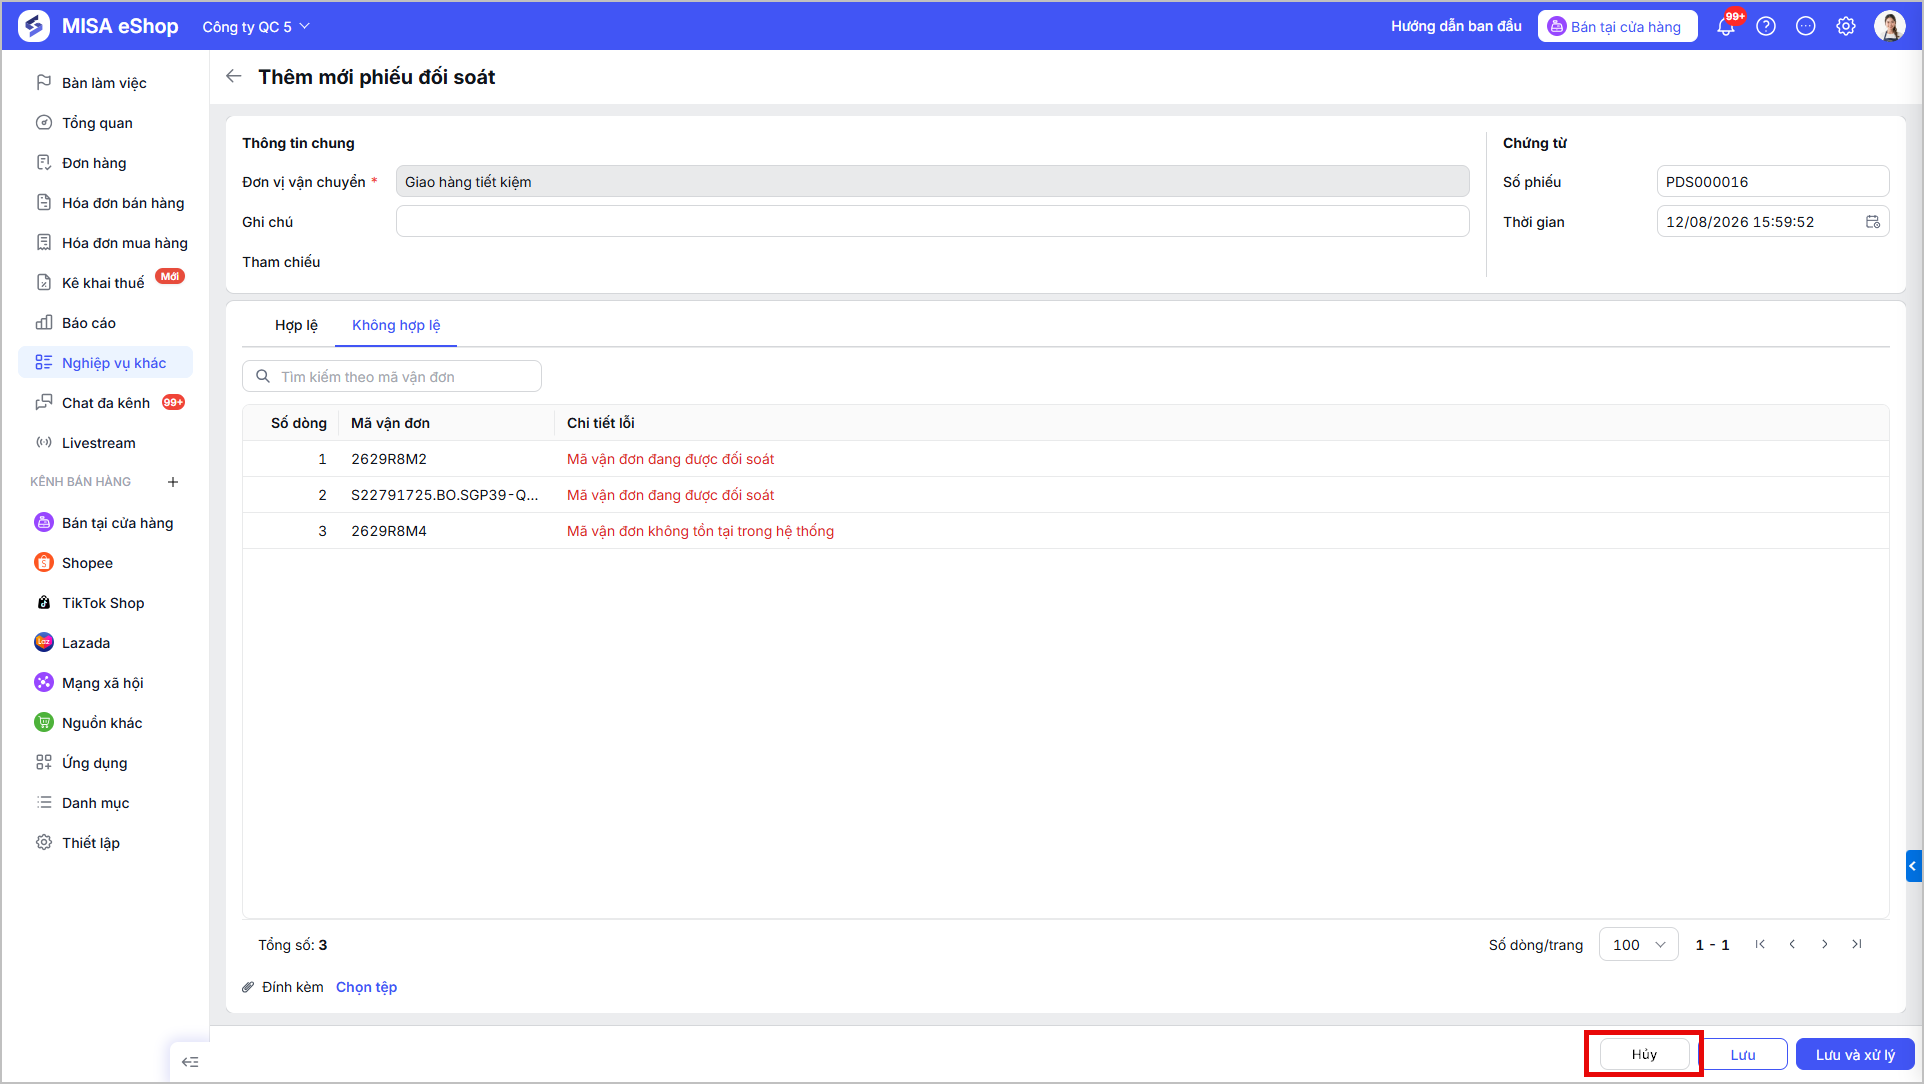The height and width of the screenshot is (1084, 1924).
Task: Expand the blue side panel handle
Action: pos(1913,866)
